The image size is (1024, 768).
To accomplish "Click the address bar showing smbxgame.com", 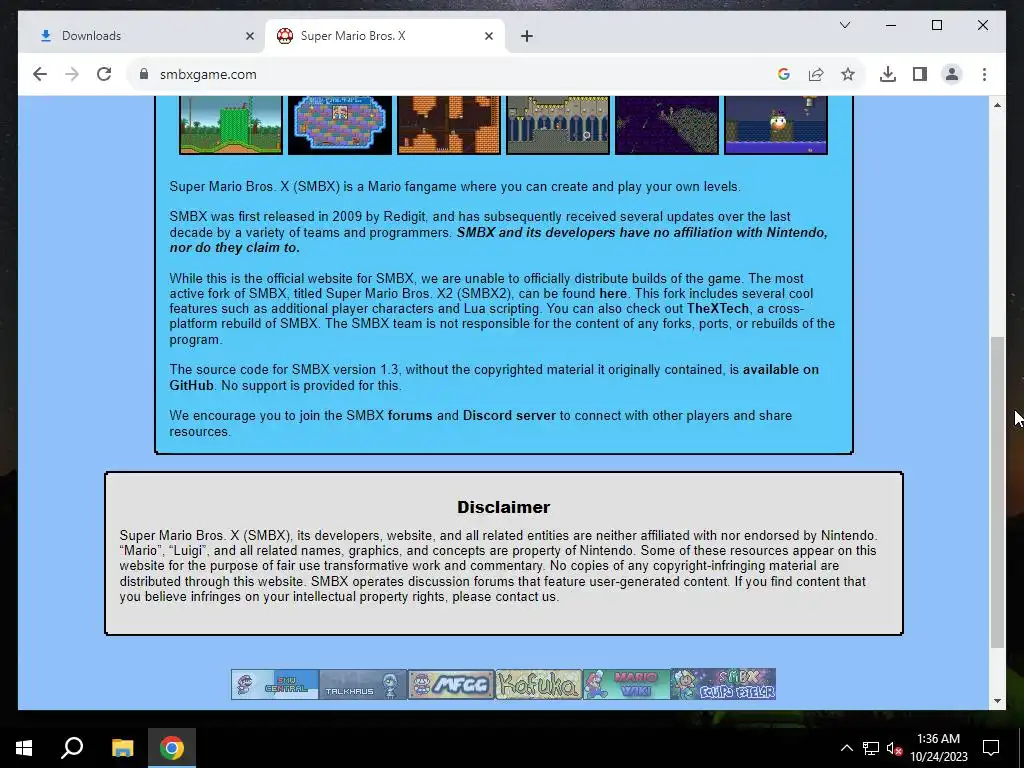I will (x=451, y=74).
